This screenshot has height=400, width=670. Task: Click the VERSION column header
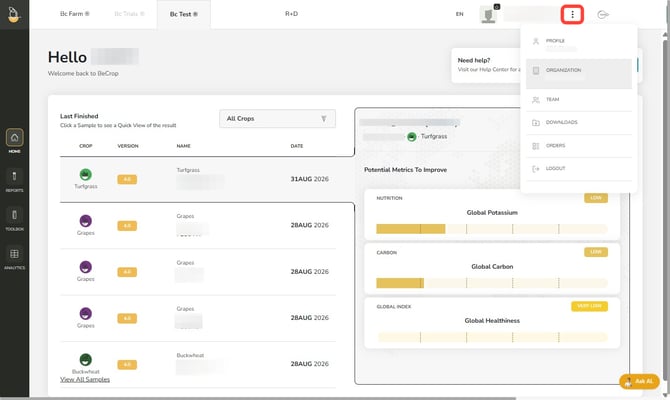[x=128, y=146]
